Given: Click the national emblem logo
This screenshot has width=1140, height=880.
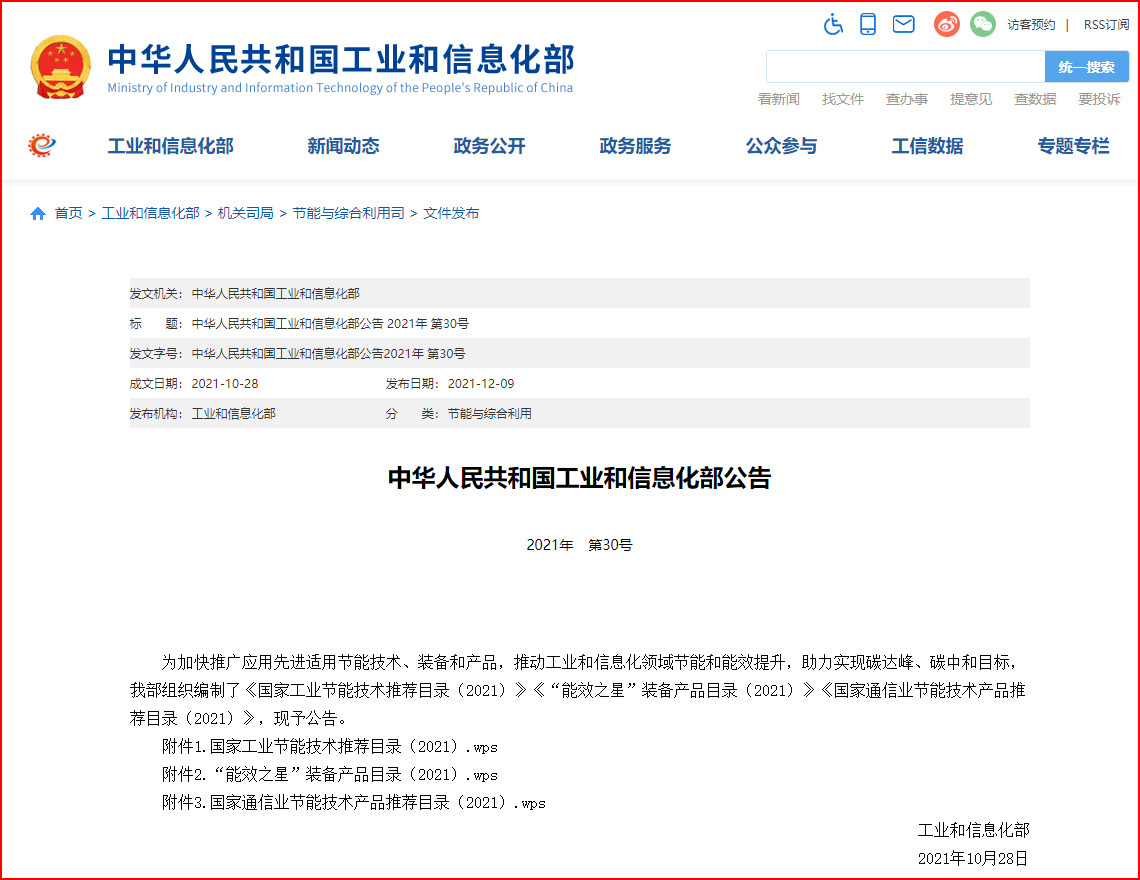Looking at the screenshot, I should click(x=60, y=66).
